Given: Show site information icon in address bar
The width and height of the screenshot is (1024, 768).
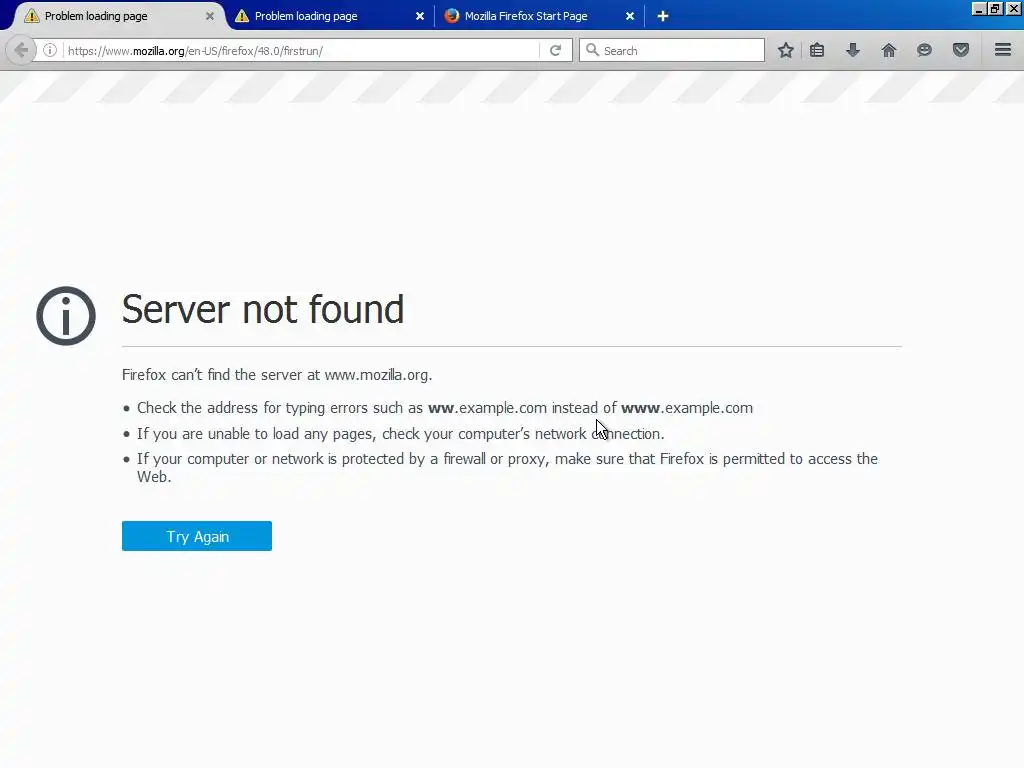Looking at the screenshot, I should point(50,50).
